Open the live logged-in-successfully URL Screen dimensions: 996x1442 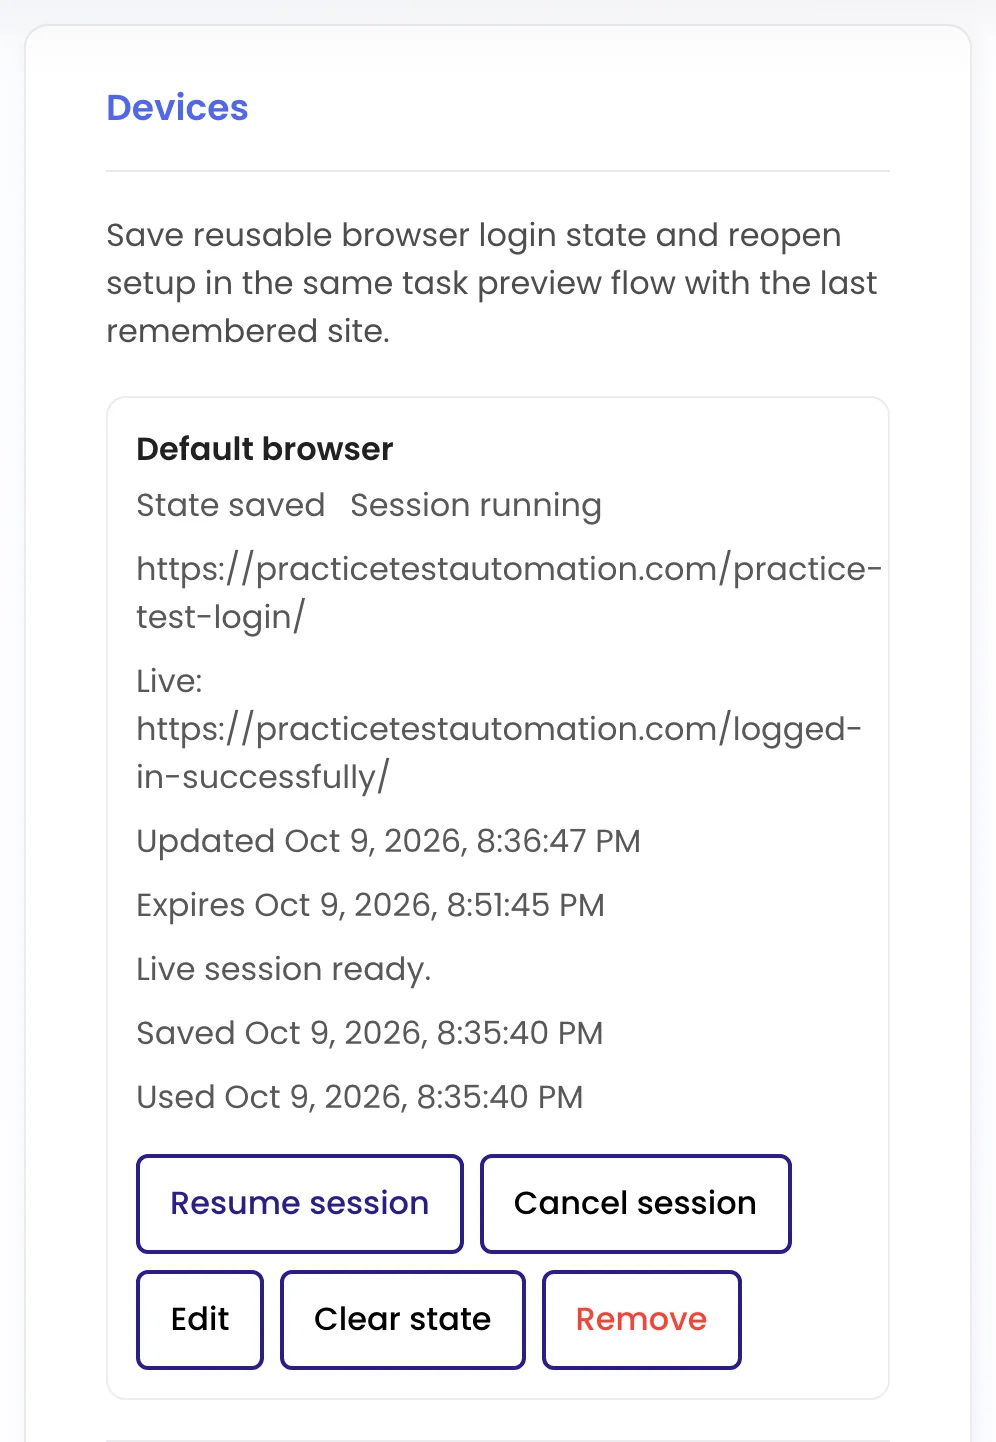pos(499,753)
